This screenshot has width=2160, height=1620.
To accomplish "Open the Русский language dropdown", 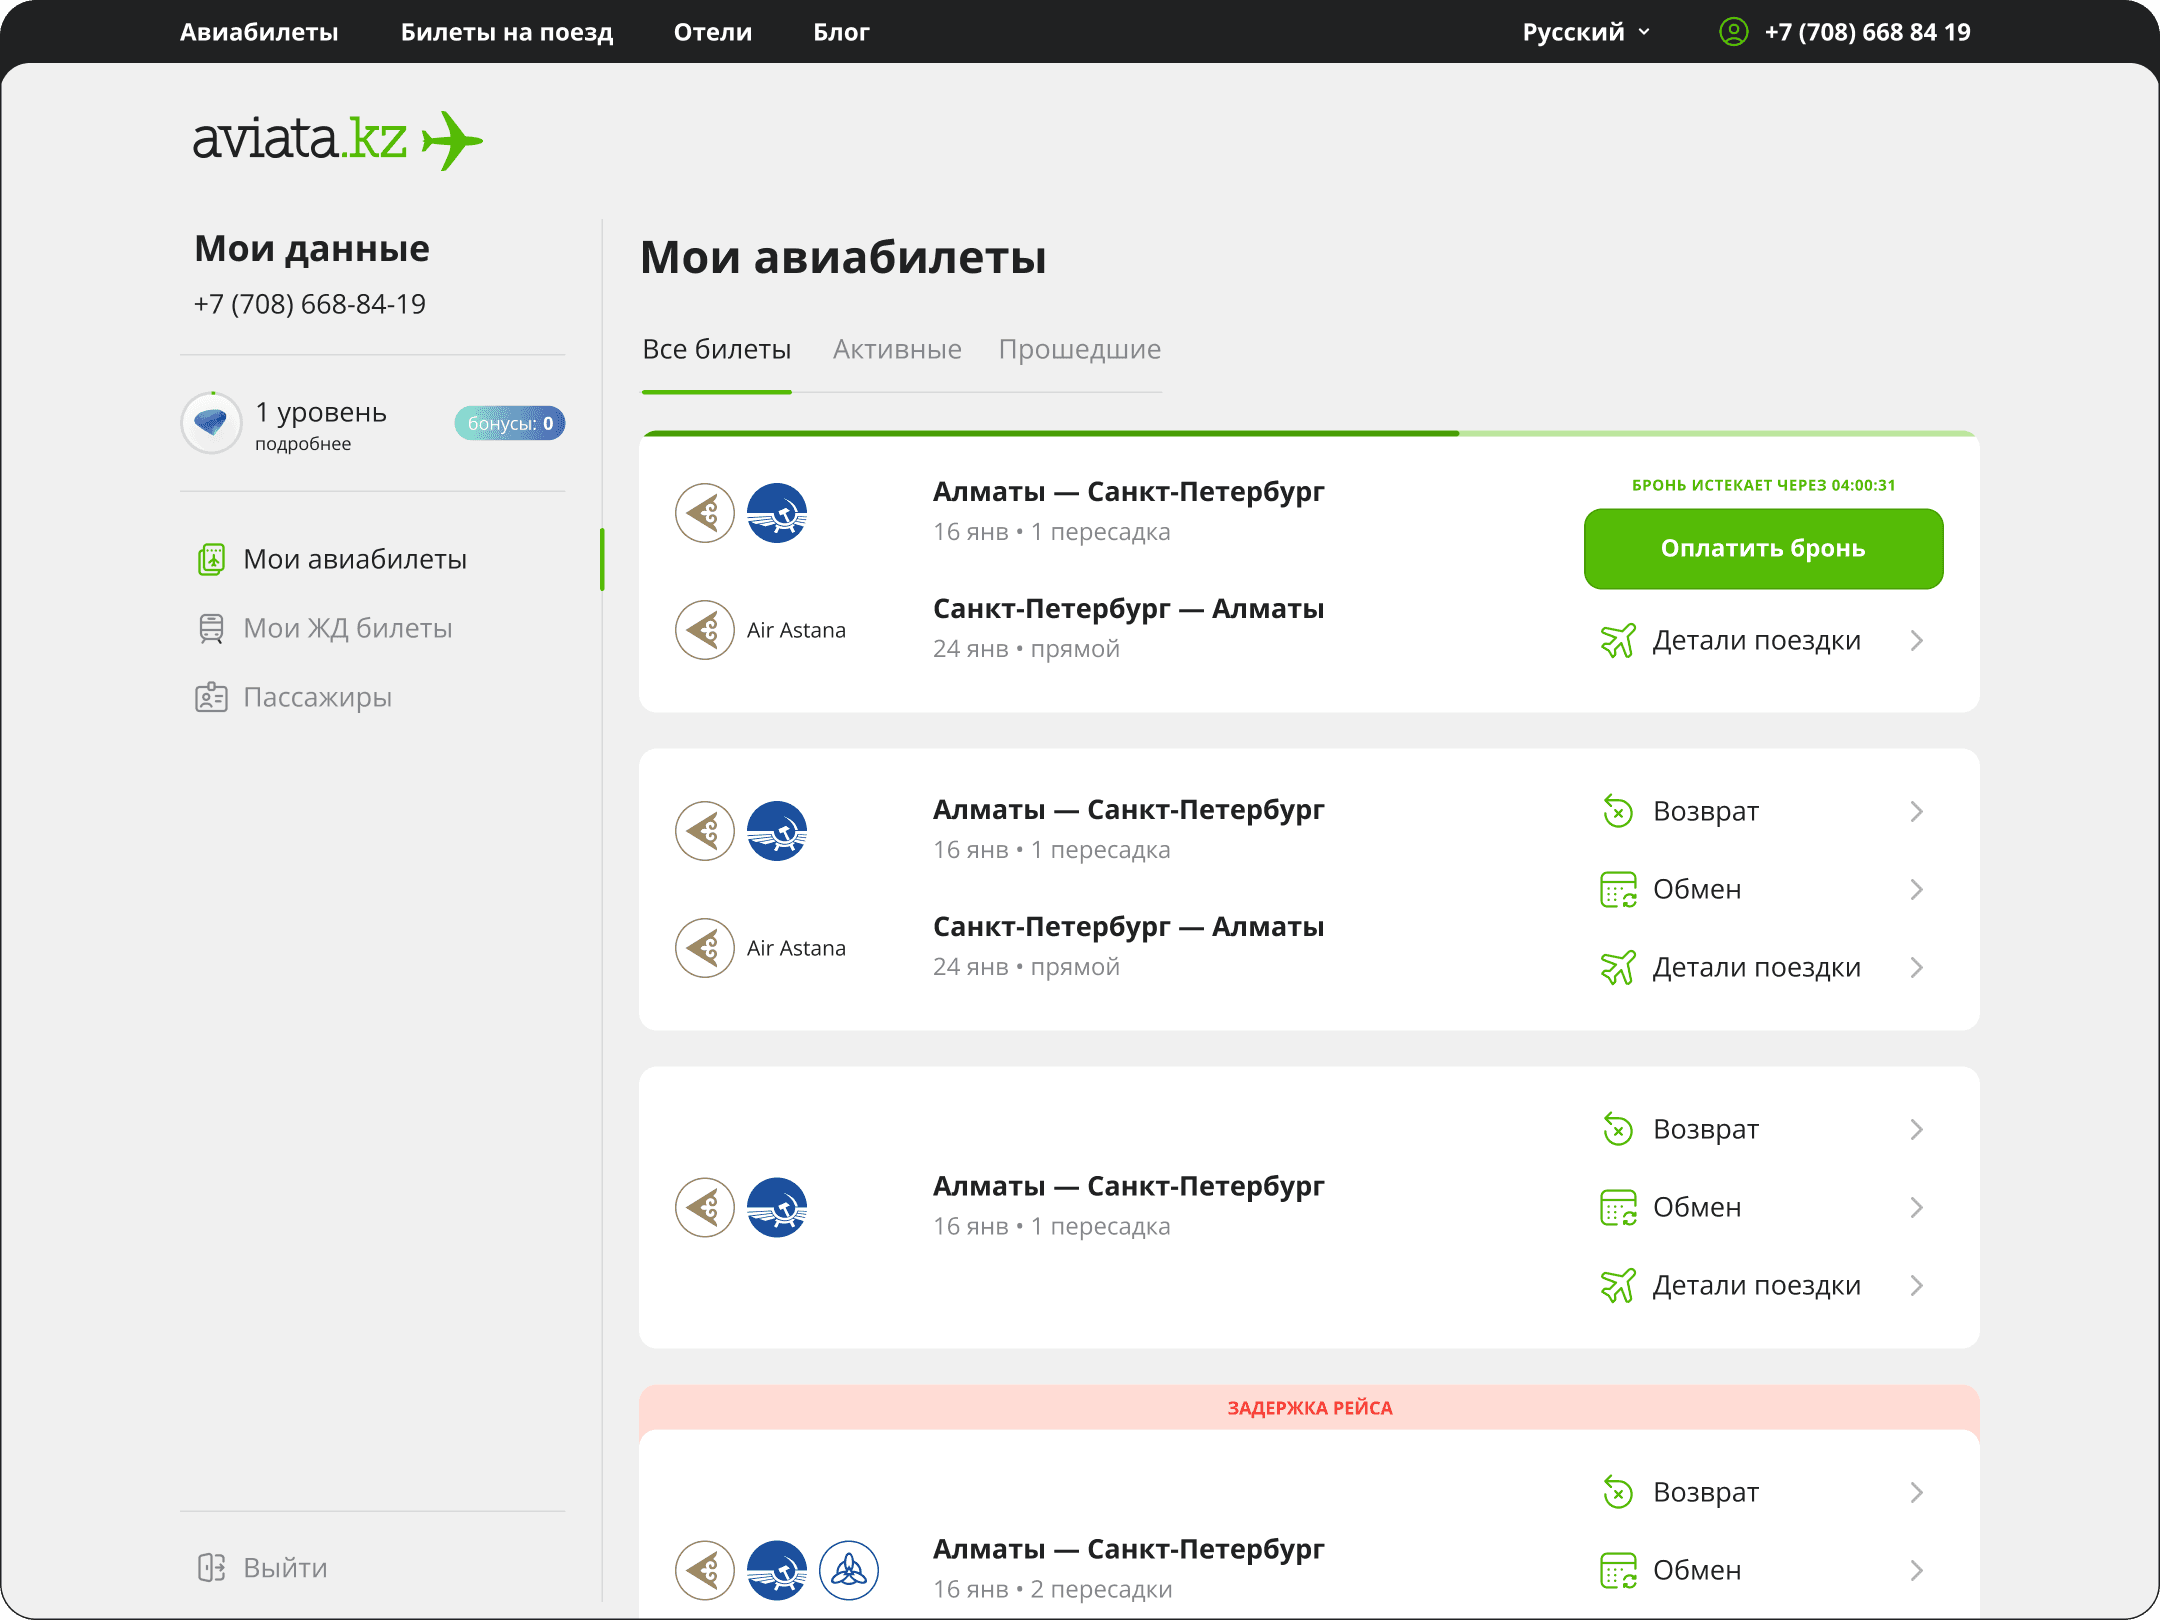I will [1586, 32].
